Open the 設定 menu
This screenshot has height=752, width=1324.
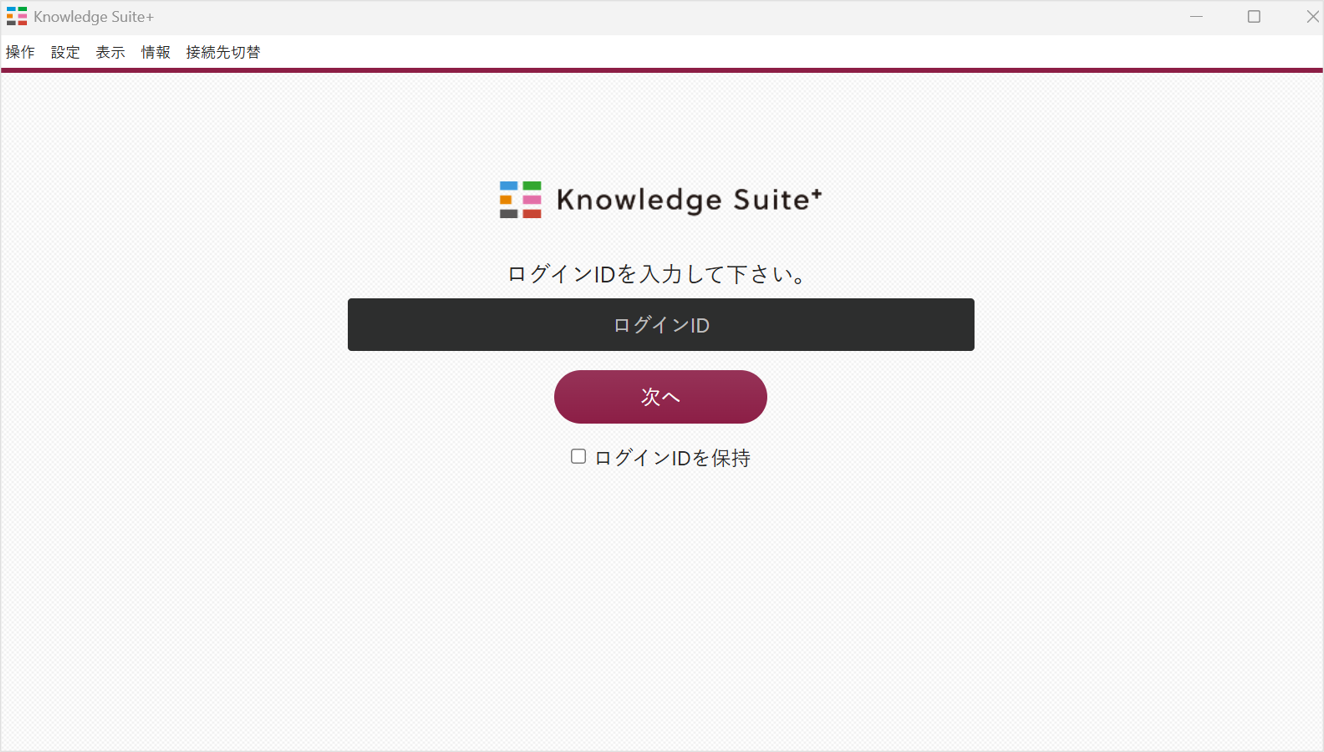tap(65, 52)
